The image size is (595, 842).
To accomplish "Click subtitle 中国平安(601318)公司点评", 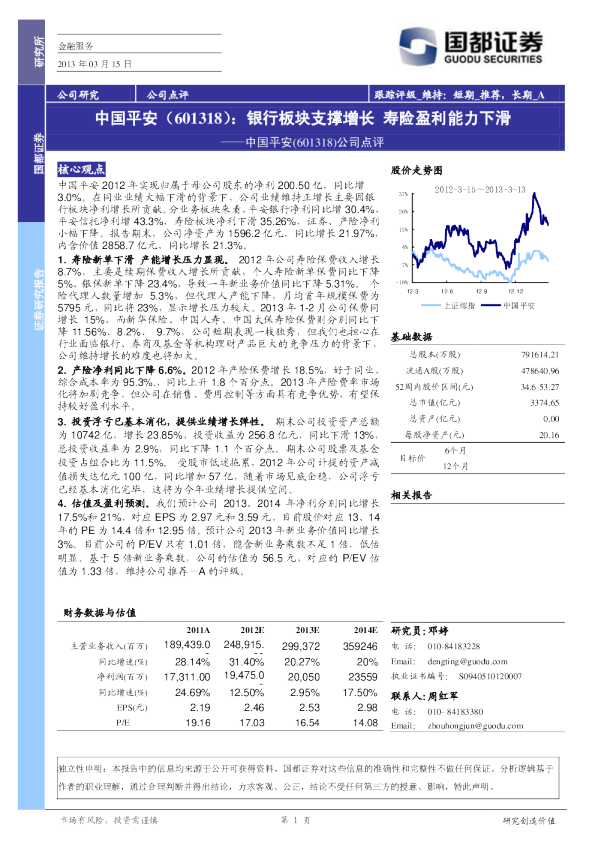I will (x=315, y=142).
